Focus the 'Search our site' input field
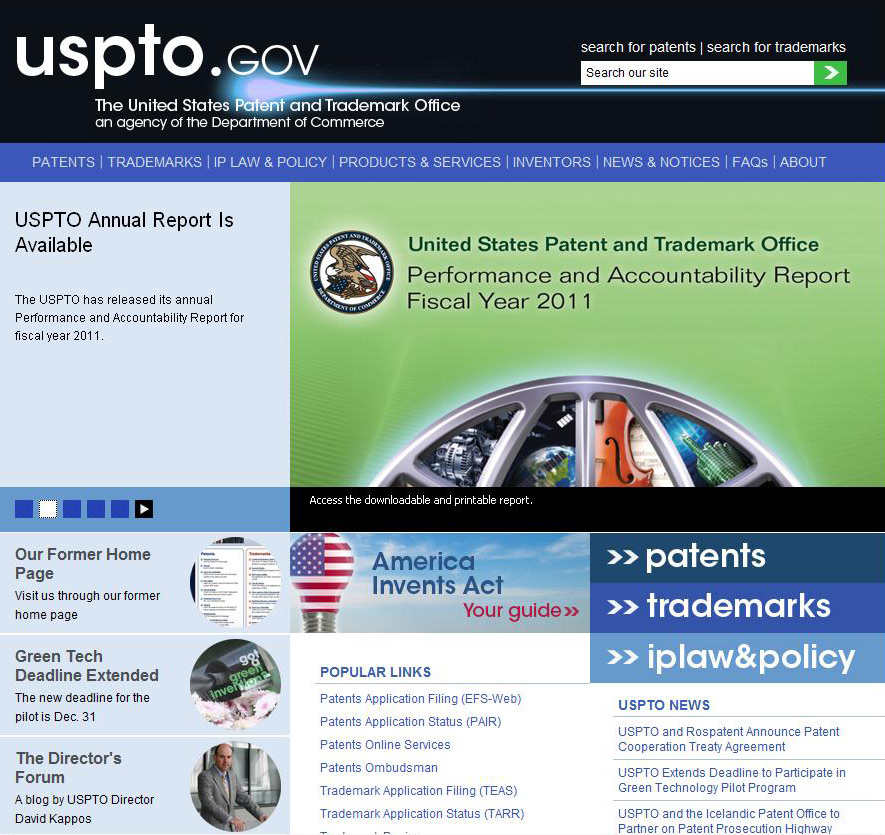Viewport: 885px width, 835px height. pyautogui.click(x=696, y=73)
